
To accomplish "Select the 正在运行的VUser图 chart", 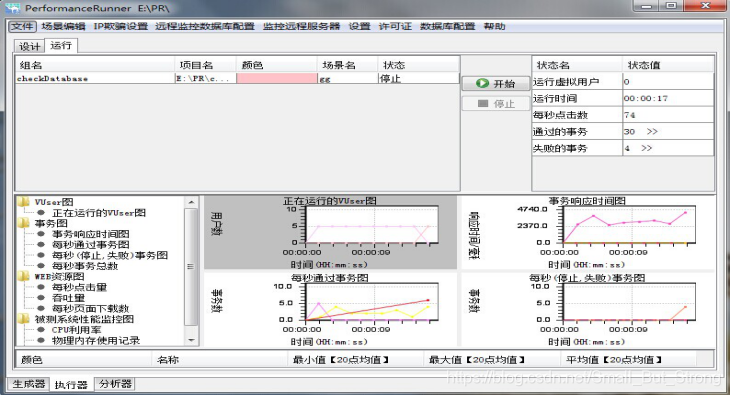I will 330,232.
